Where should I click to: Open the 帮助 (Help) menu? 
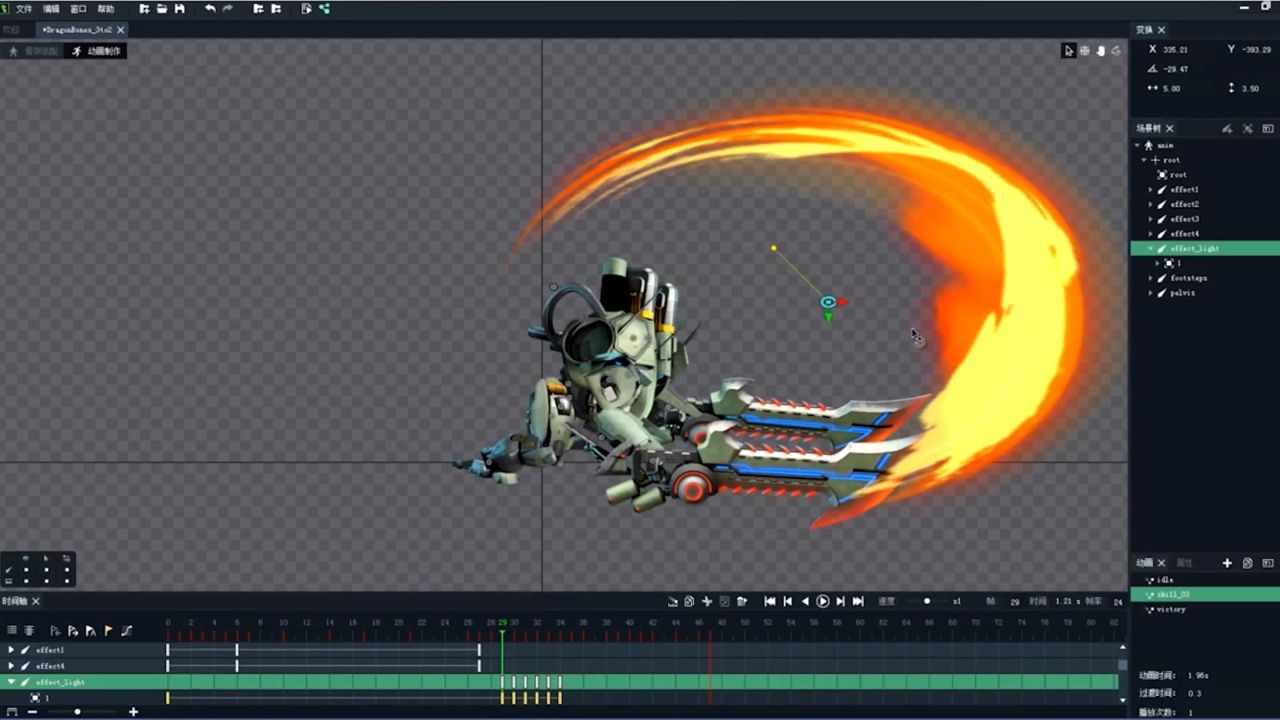point(105,9)
